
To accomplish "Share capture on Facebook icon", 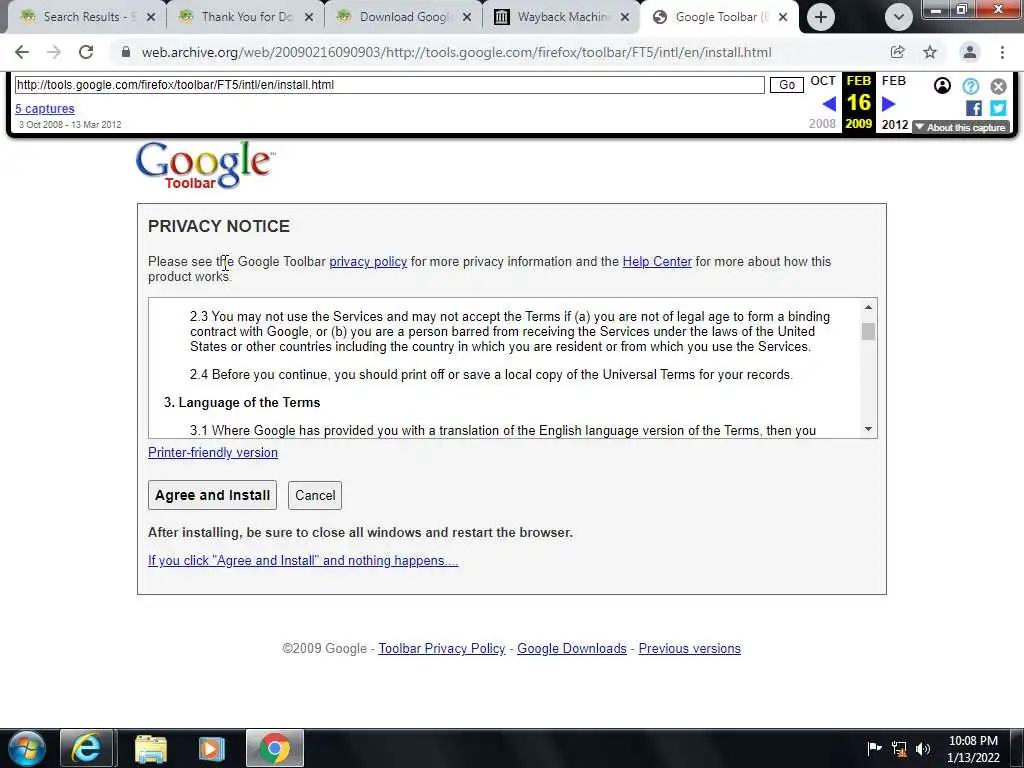I will click(x=974, y=108).
